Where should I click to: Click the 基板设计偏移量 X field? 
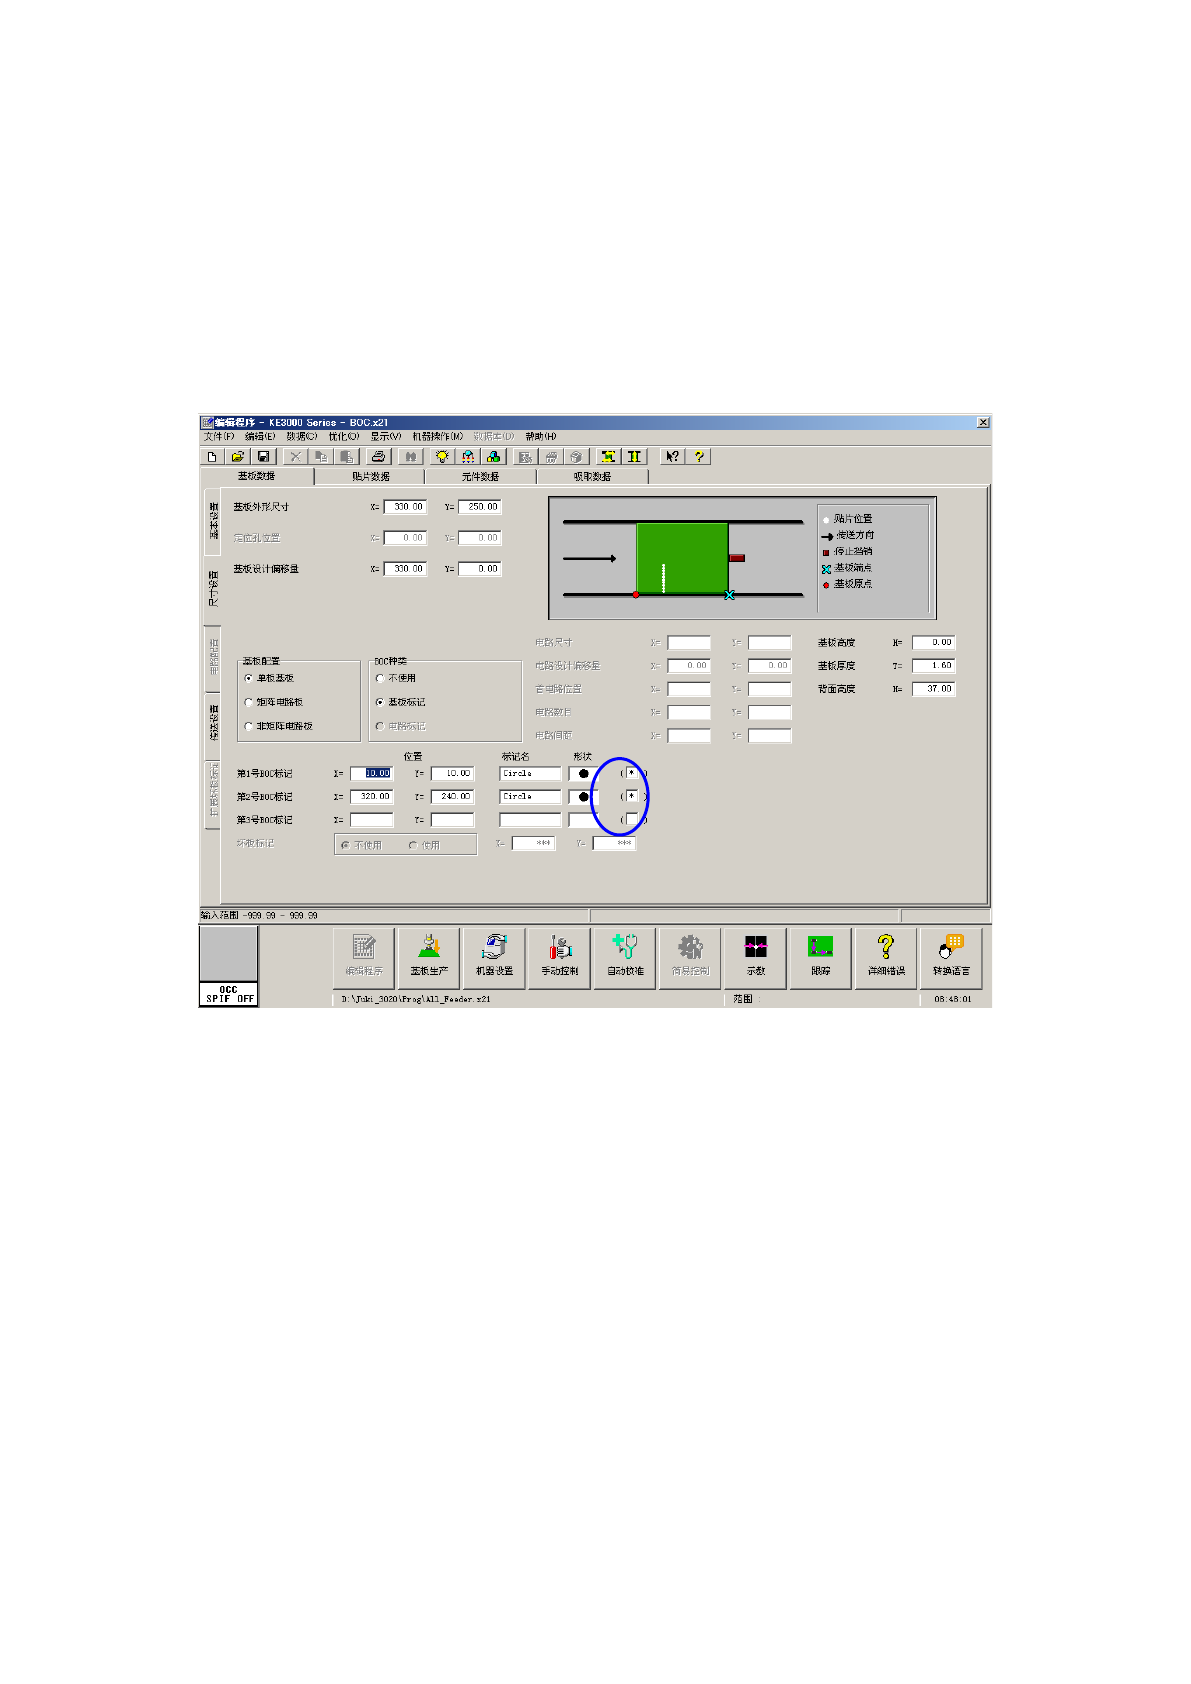pos(406,569)
